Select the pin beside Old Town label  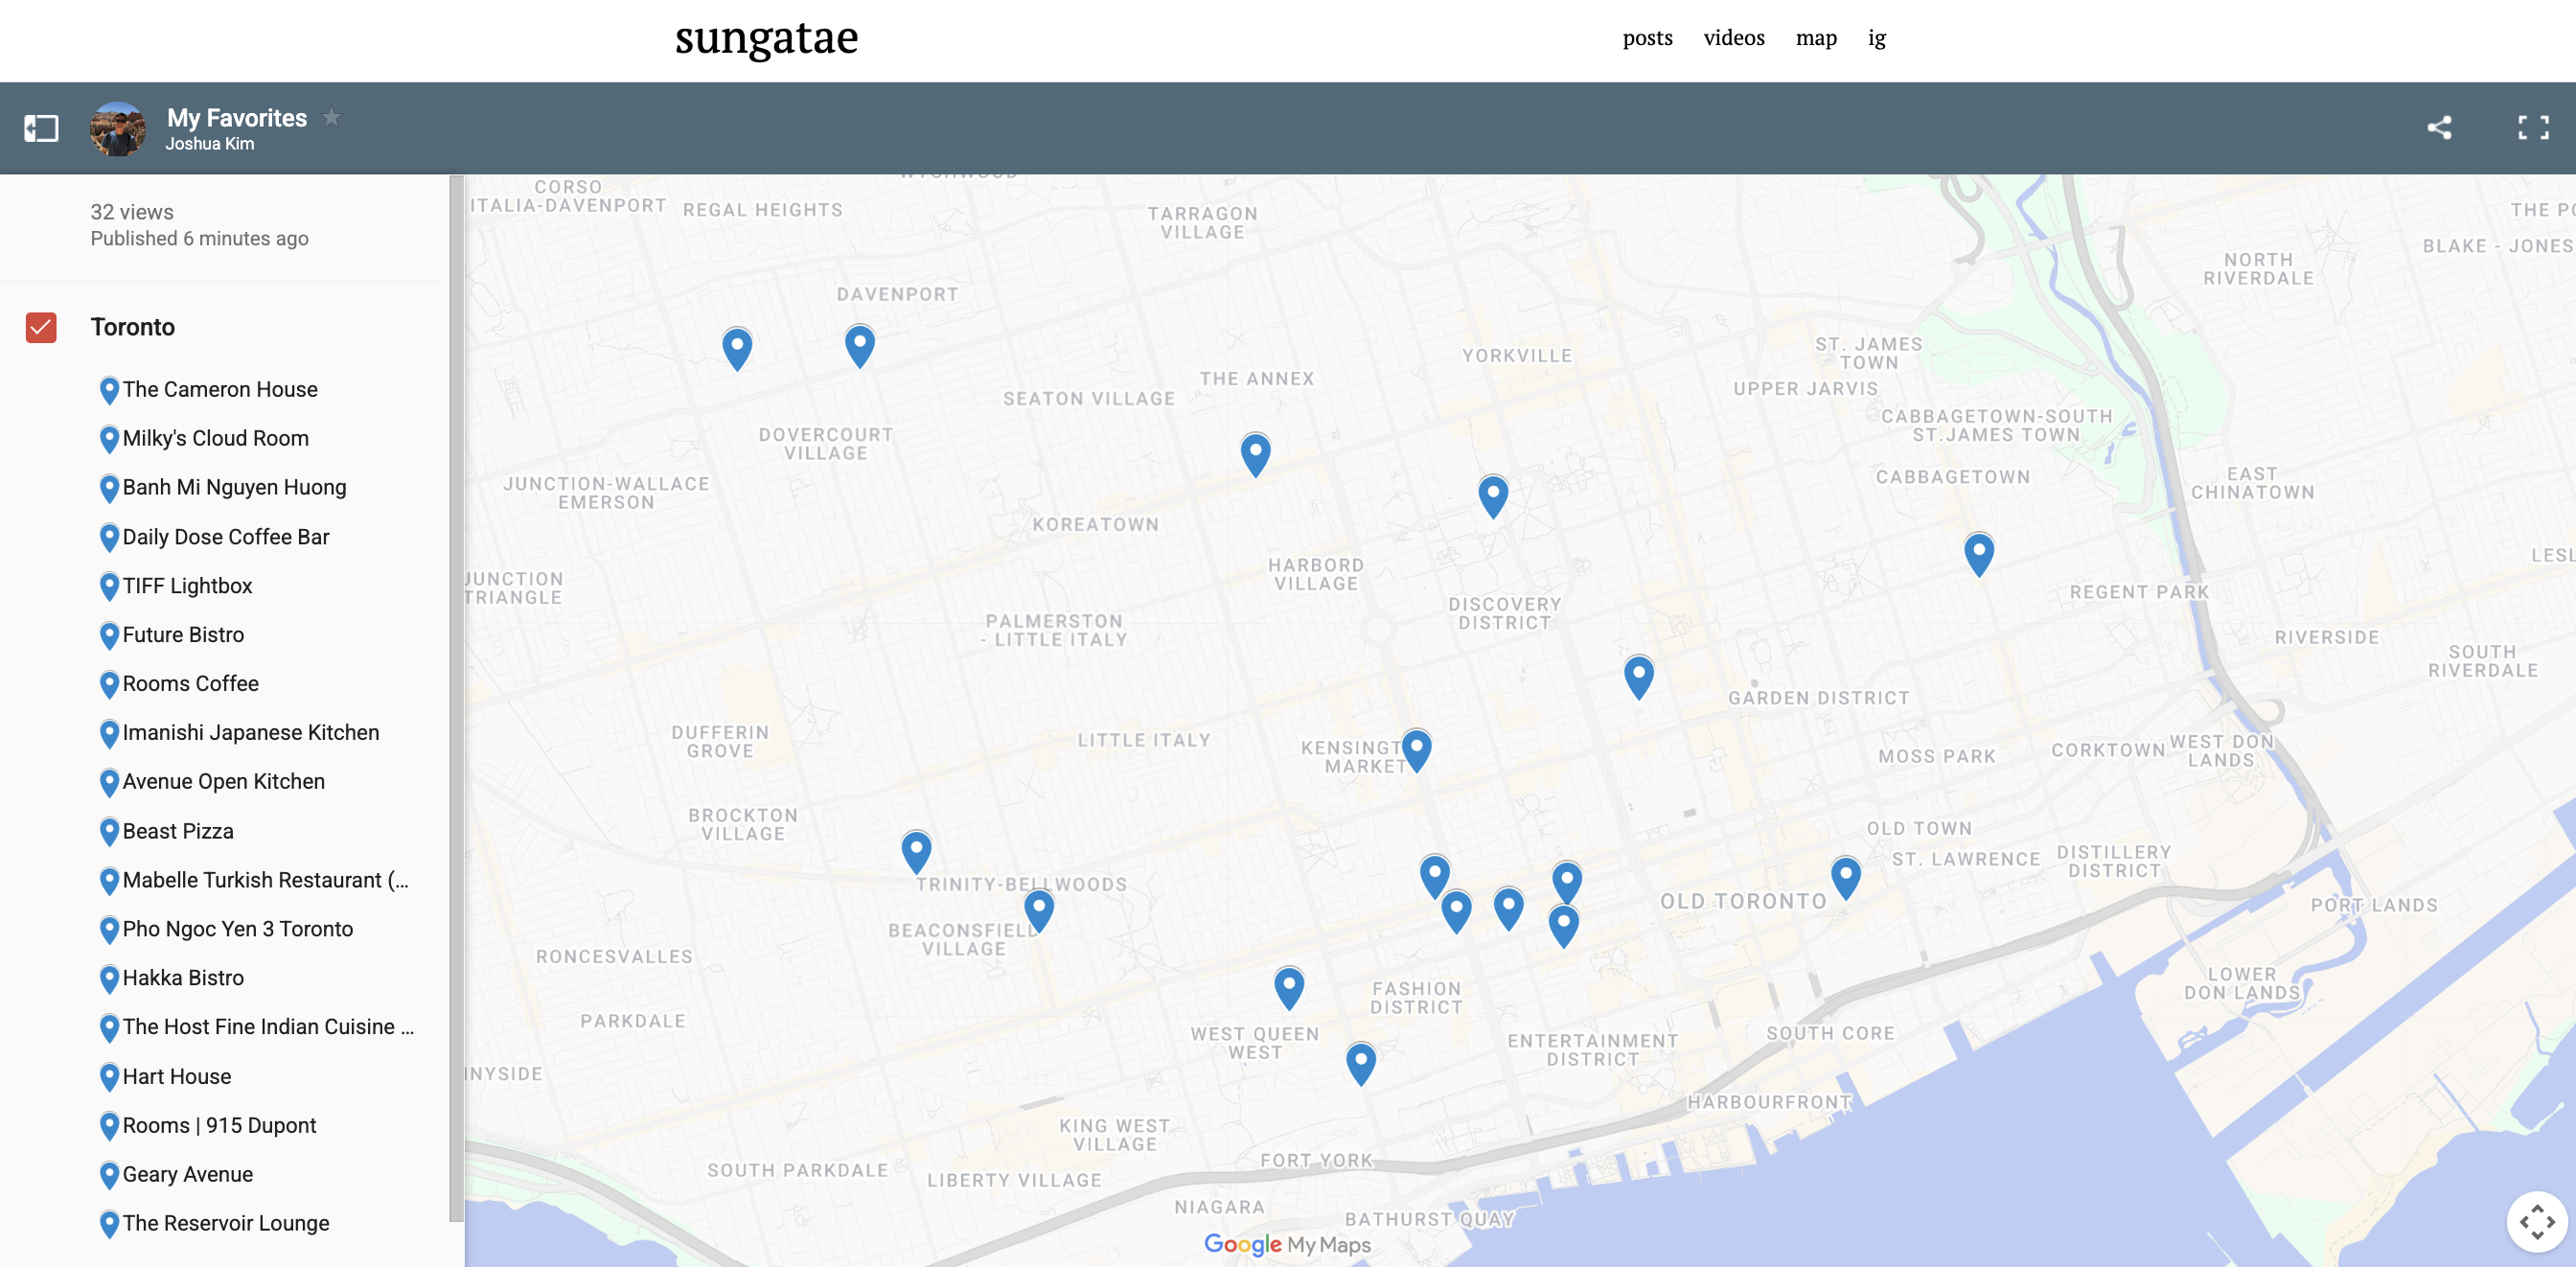point(1845,878)
